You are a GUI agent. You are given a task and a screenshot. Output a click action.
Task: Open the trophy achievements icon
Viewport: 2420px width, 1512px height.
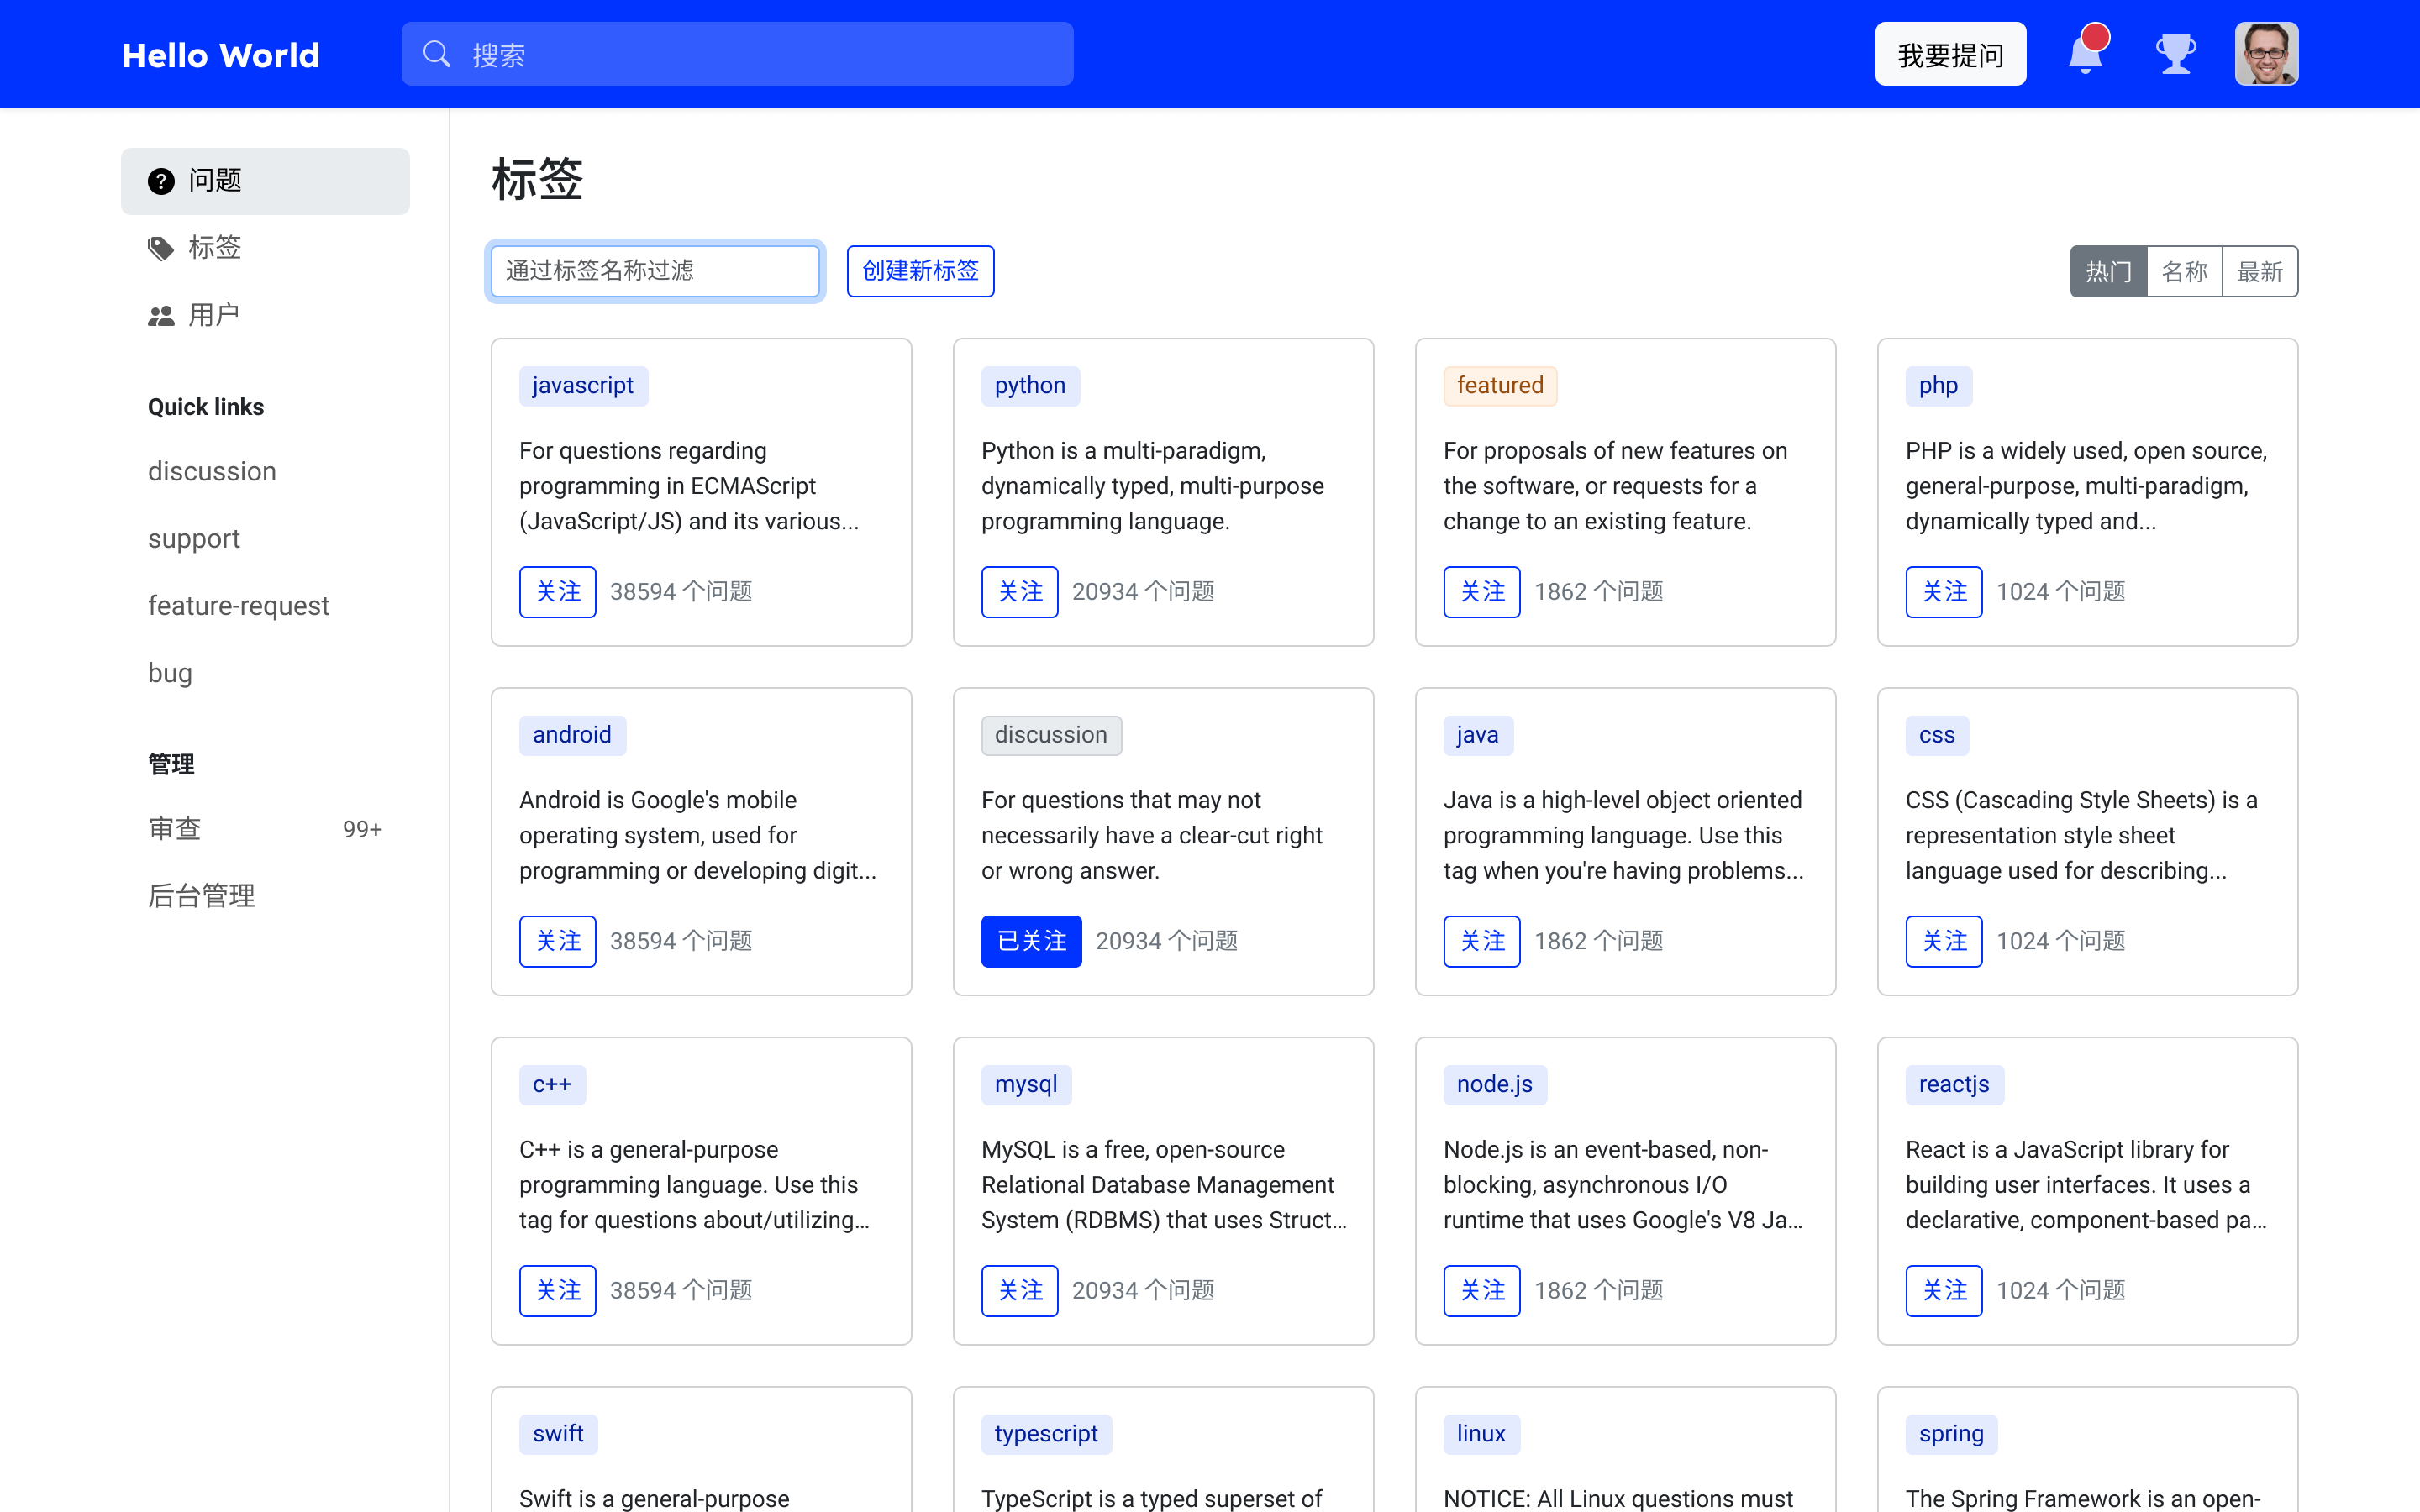pos(2175,54)
